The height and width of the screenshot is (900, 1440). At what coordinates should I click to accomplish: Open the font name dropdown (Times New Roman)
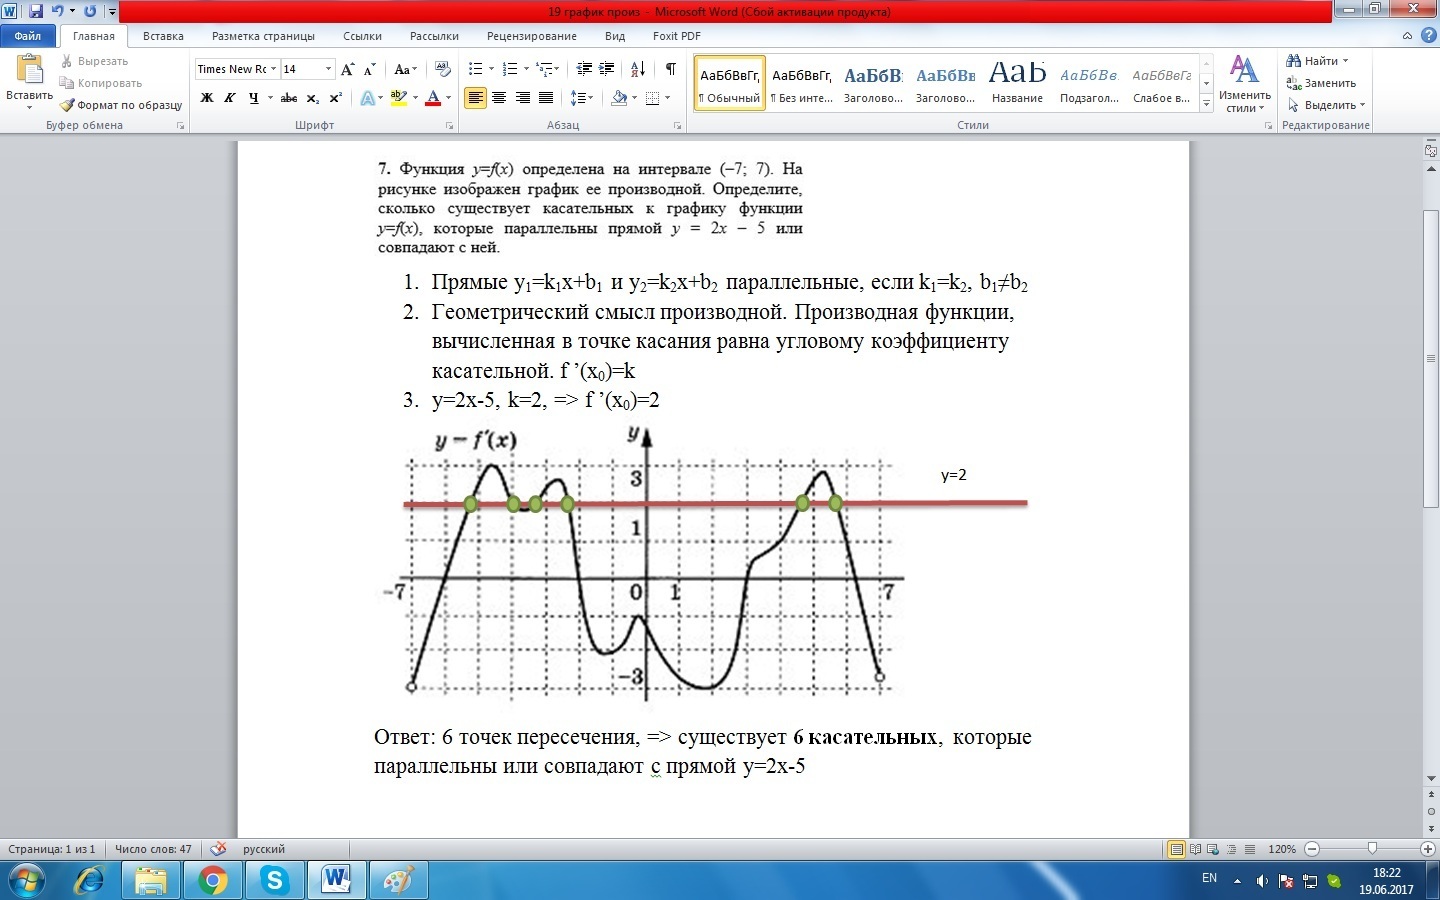[273, 69]
